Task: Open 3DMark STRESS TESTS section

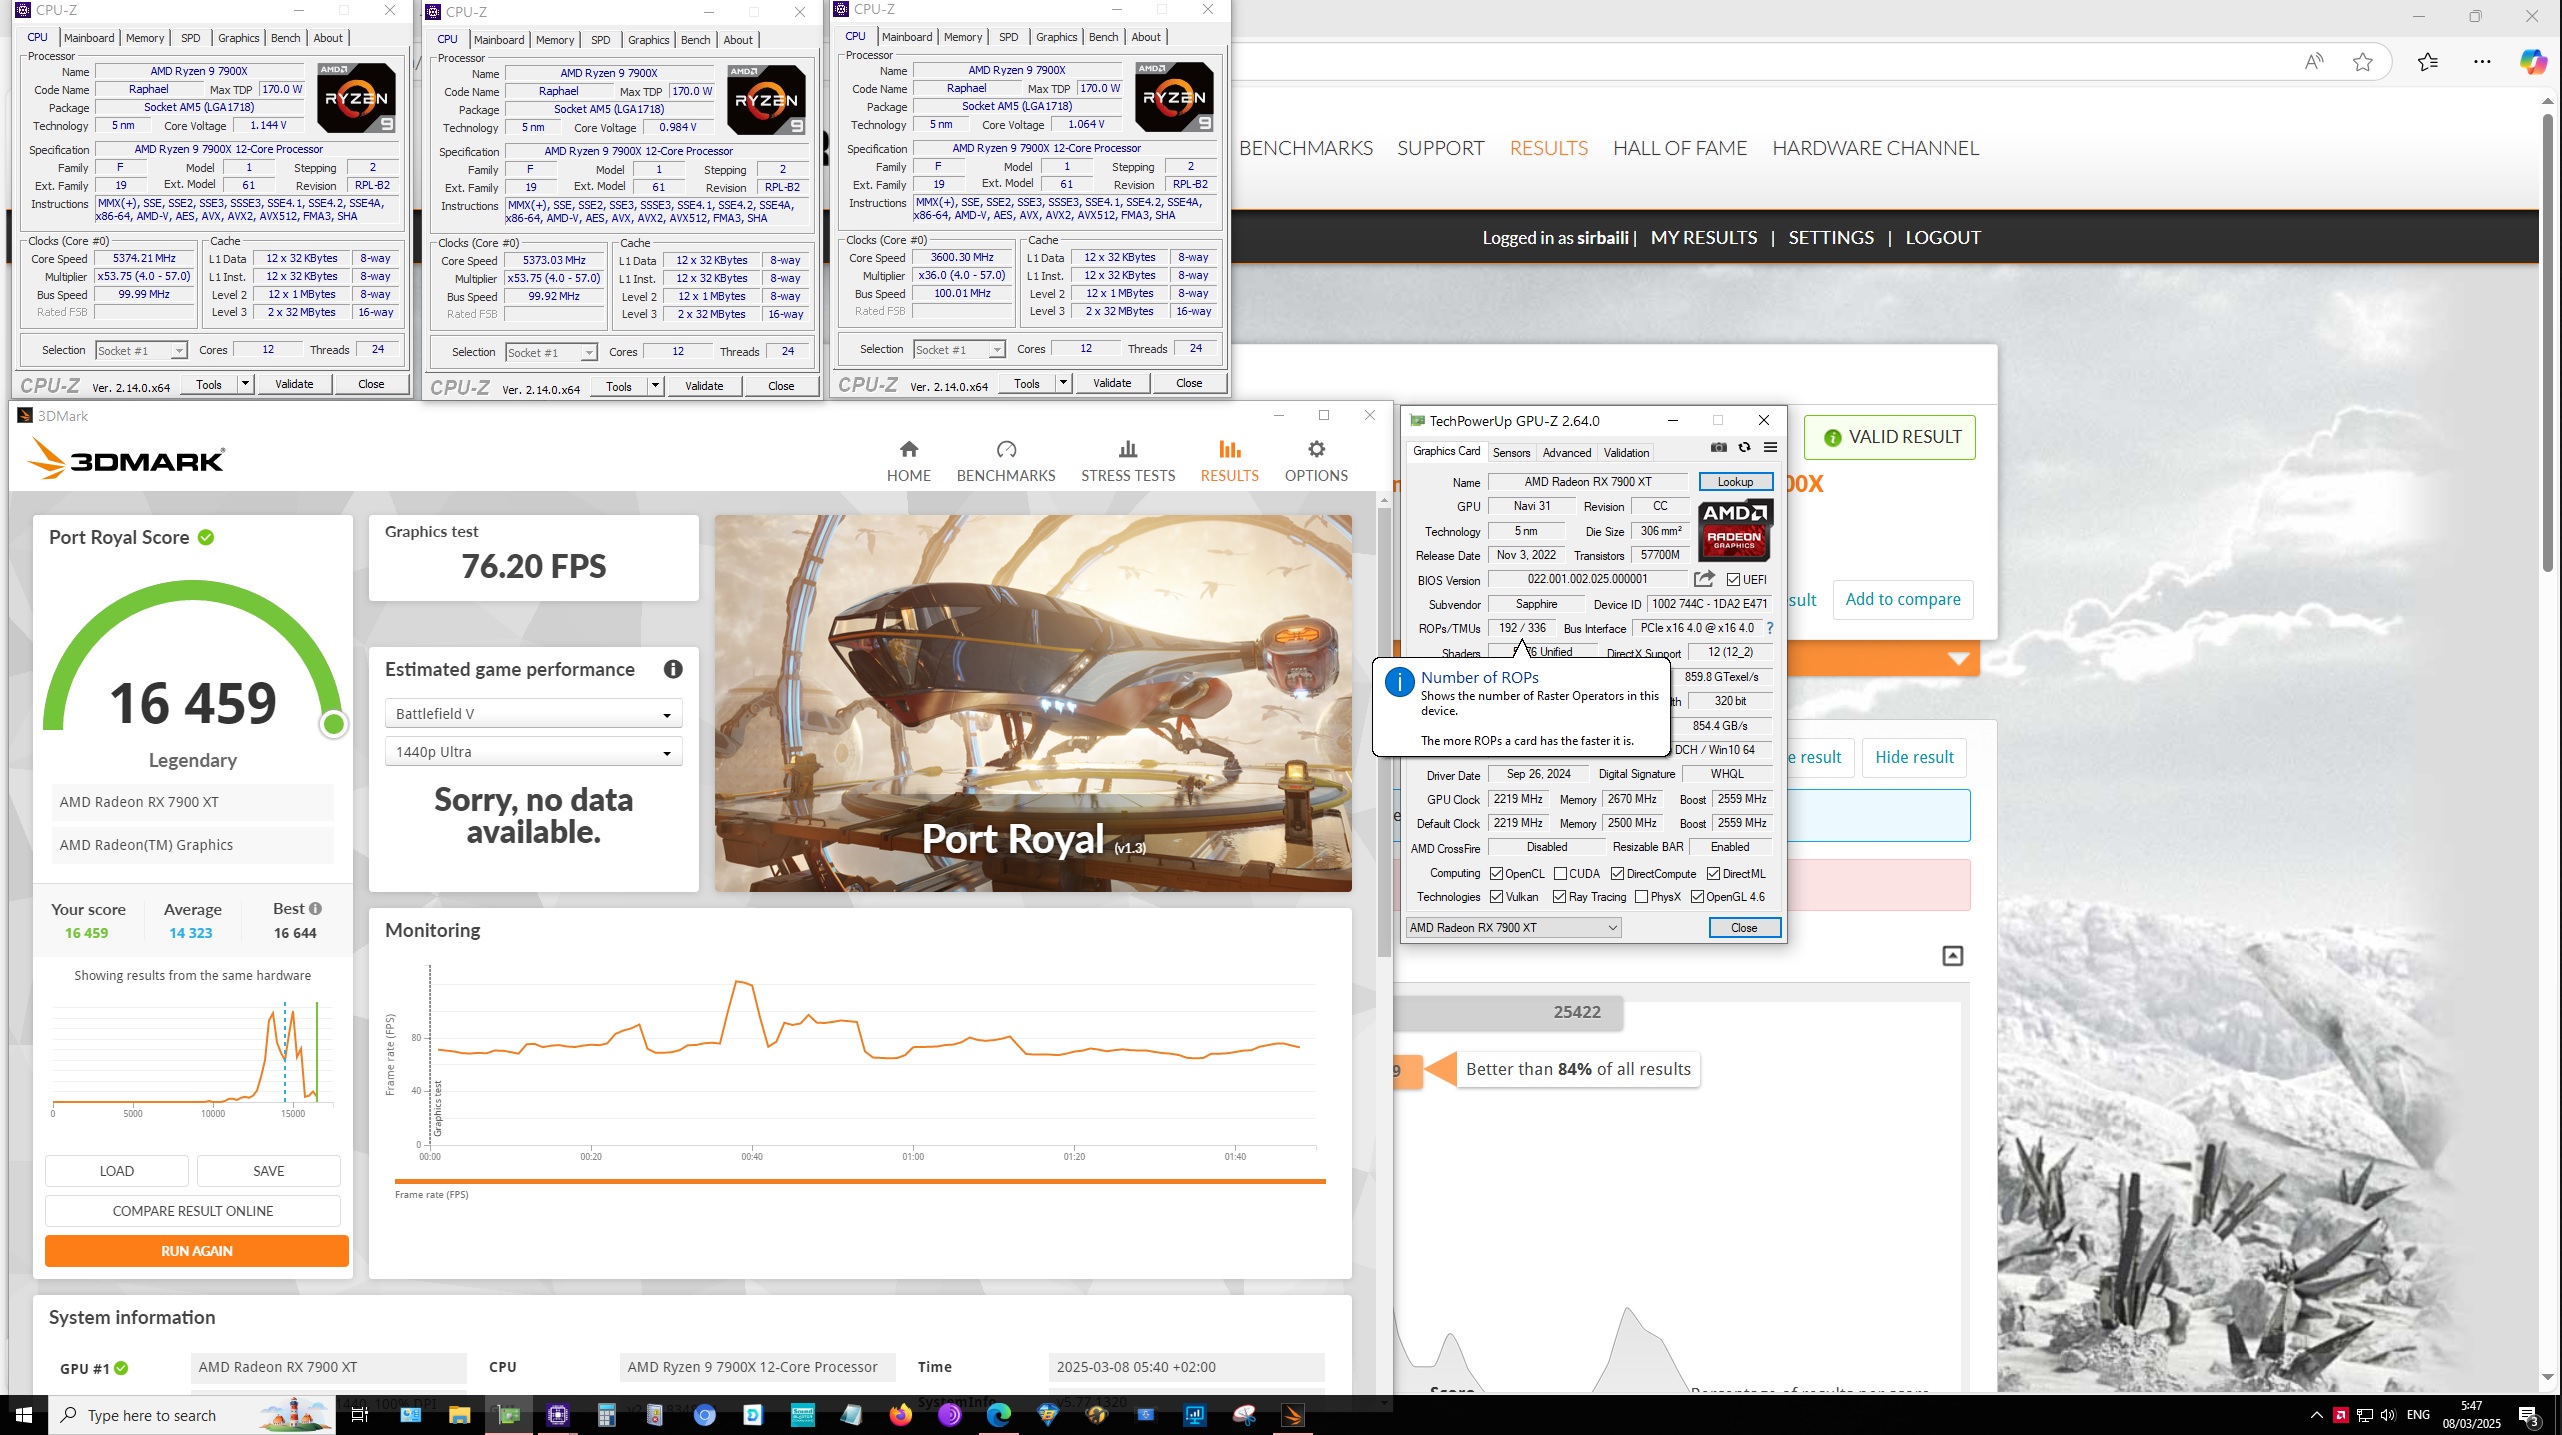Action: tap(1128, 461)
